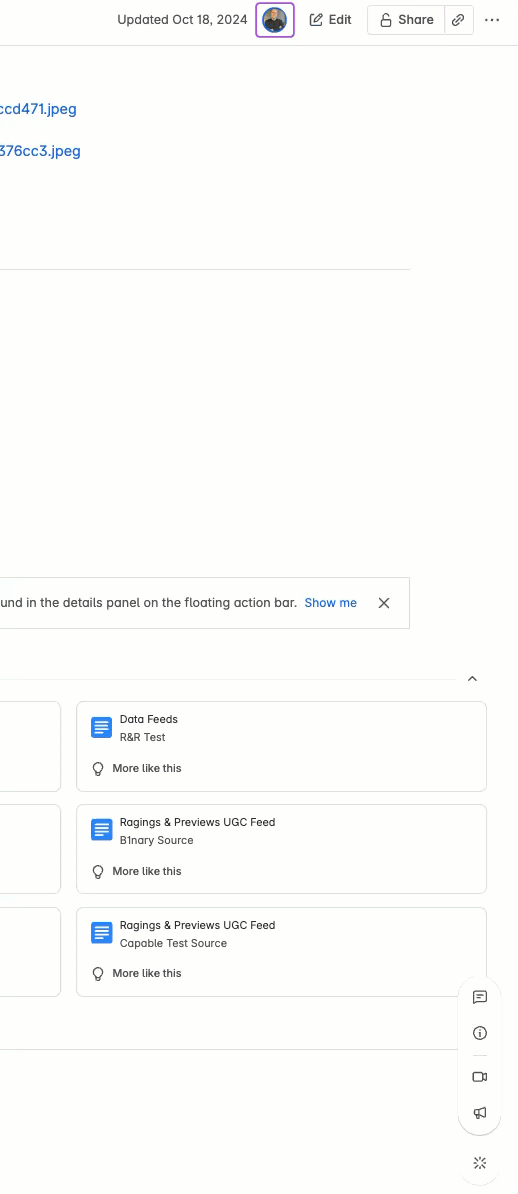The width and height of the screenshot is (518, 1194).
Task: Open Ragings & Previews Capable Test Source card
Action: coord(281,952)
